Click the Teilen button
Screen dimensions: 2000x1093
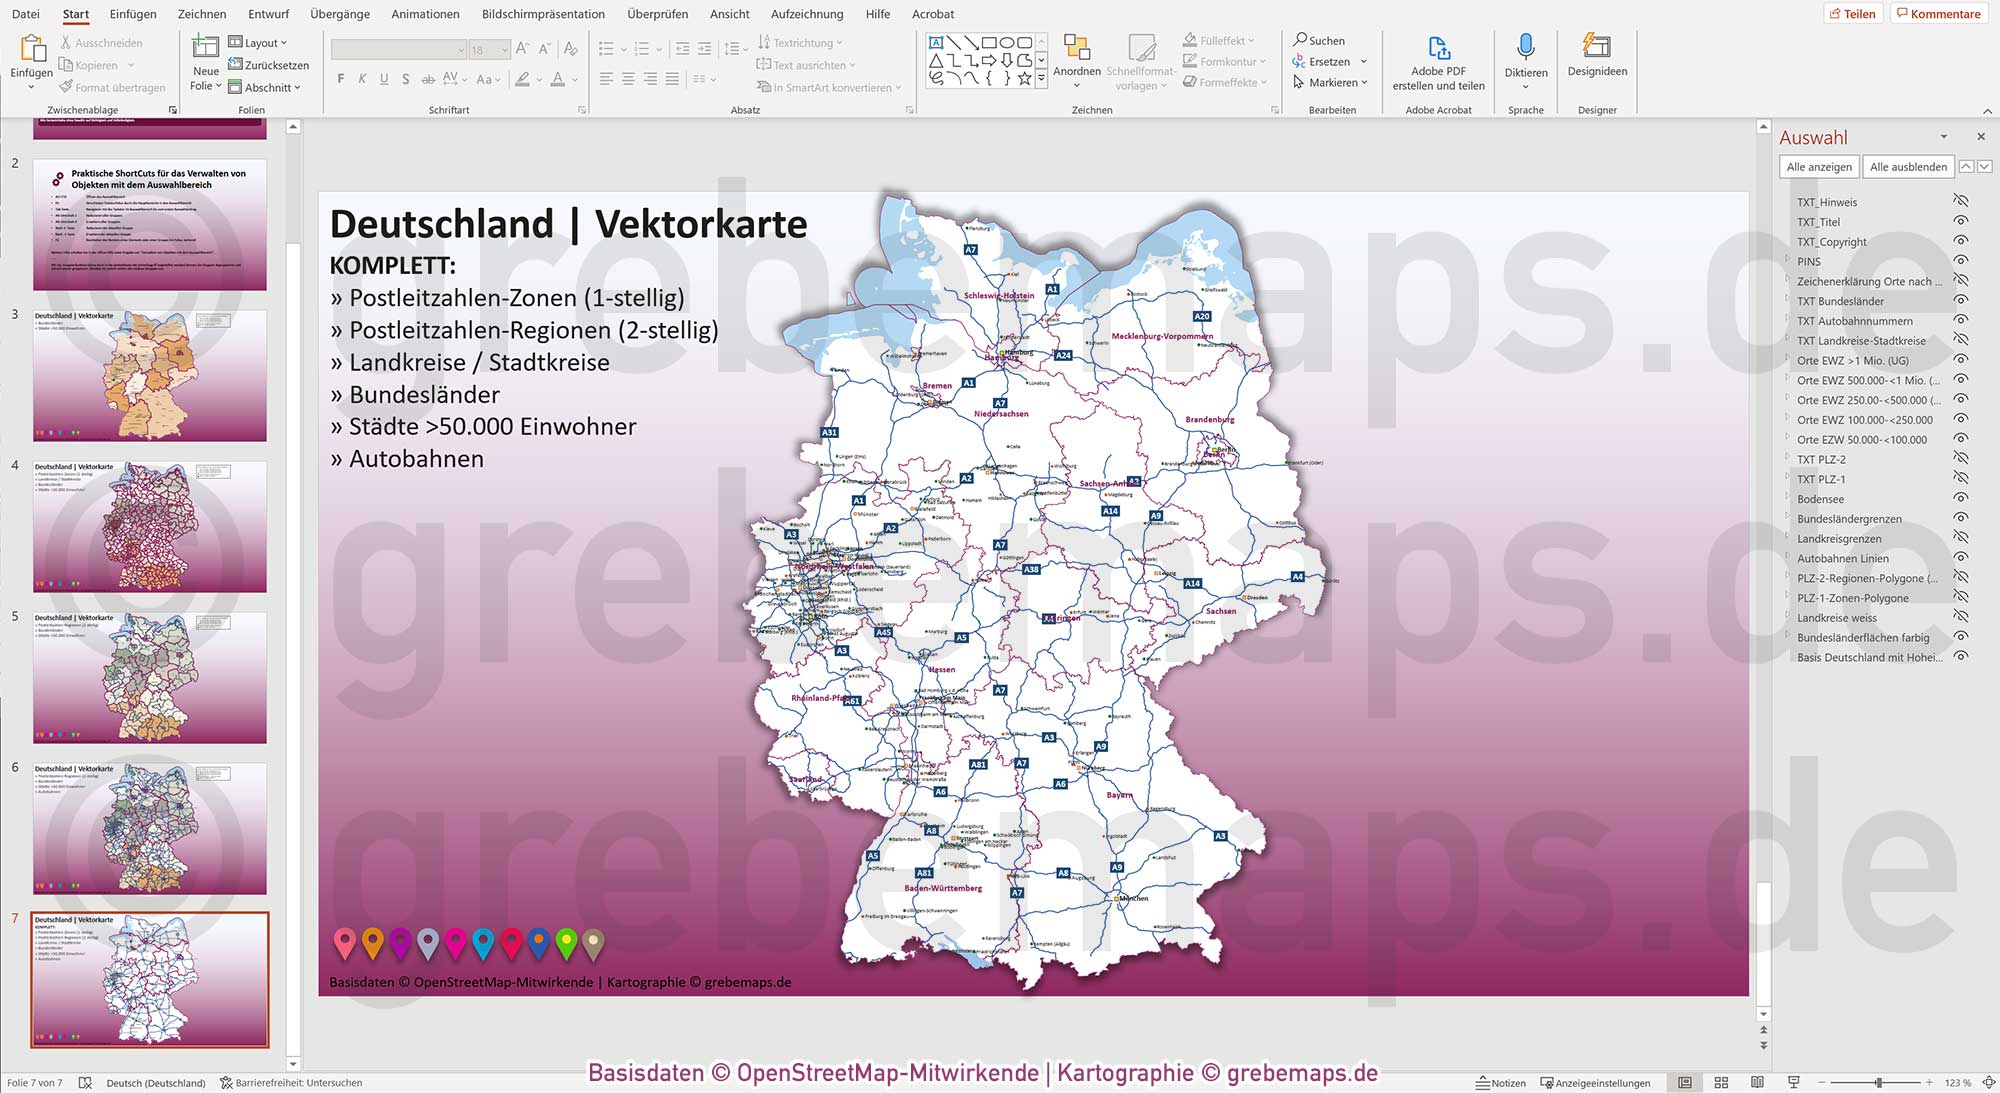click(x=1854, y=13)
